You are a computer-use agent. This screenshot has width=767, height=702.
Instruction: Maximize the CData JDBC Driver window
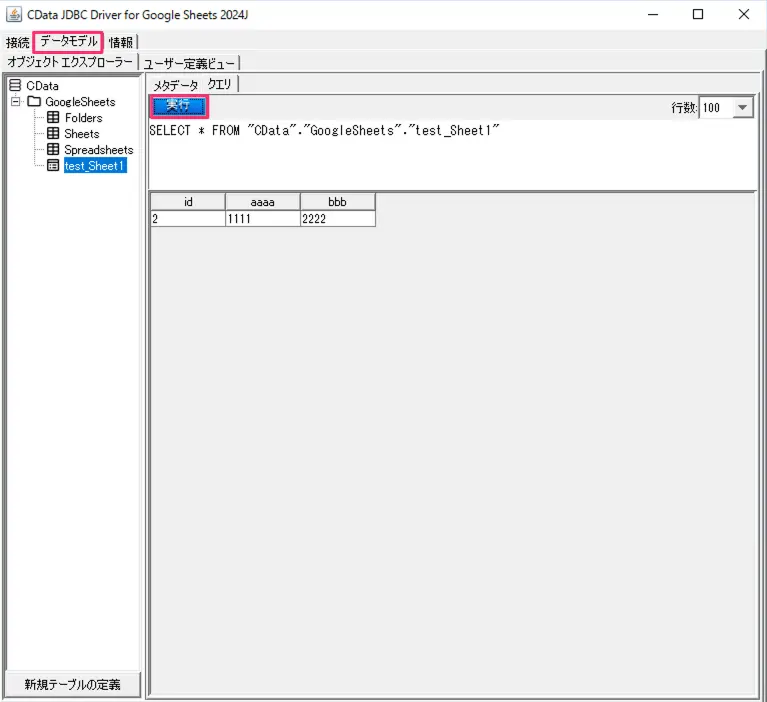click(x=698, y=14)
